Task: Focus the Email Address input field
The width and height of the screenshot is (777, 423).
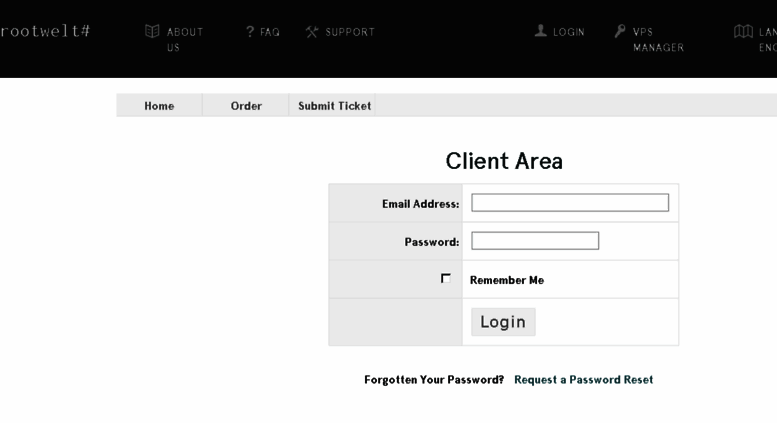Action: [x=570, y=203]
